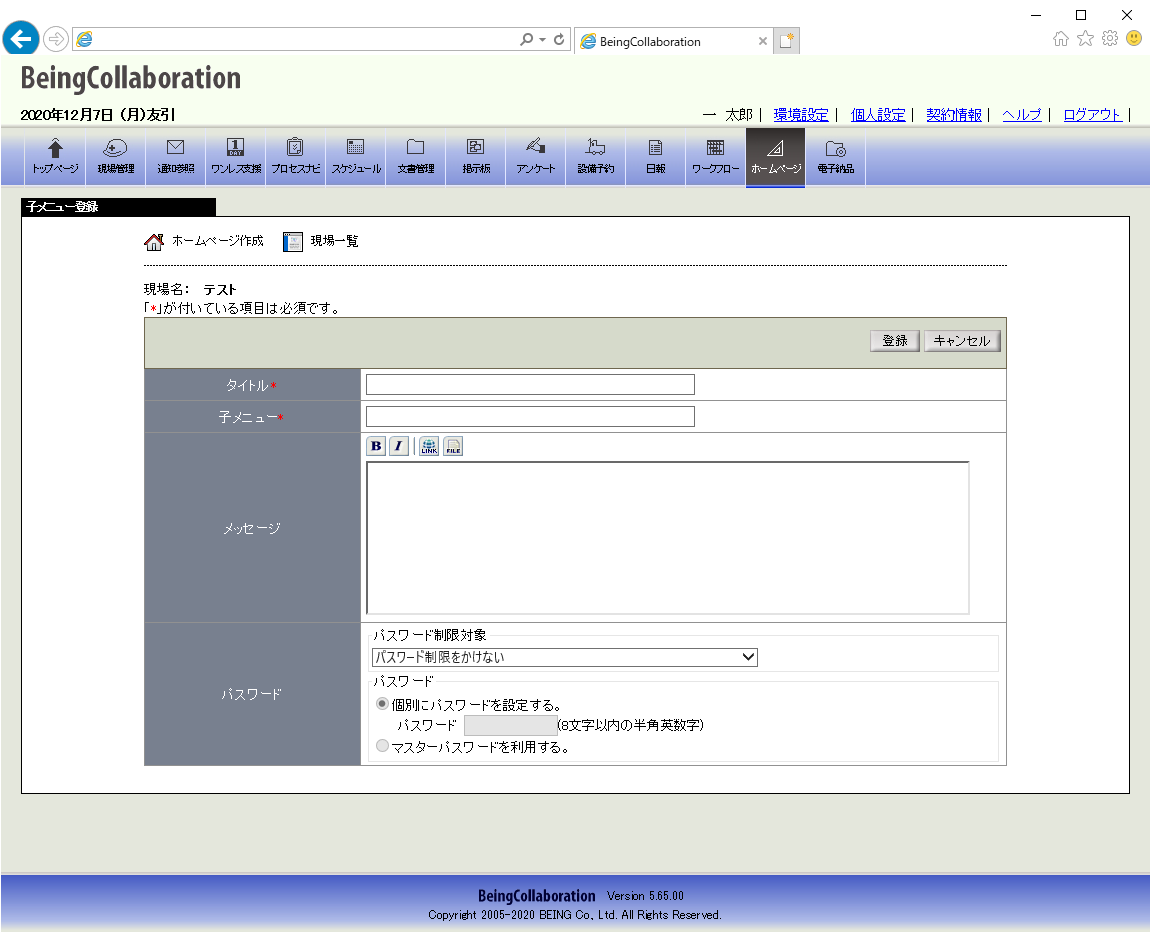Image resolution: width=1151 pixels, height=933 pixels.
Task: Click the address bar search magnifier
Action: click(x=526, y=39)
